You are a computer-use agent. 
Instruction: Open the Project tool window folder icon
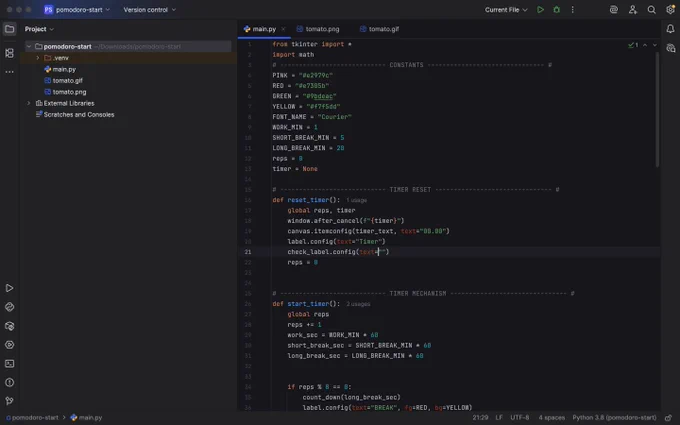click(x=10, y=29)
